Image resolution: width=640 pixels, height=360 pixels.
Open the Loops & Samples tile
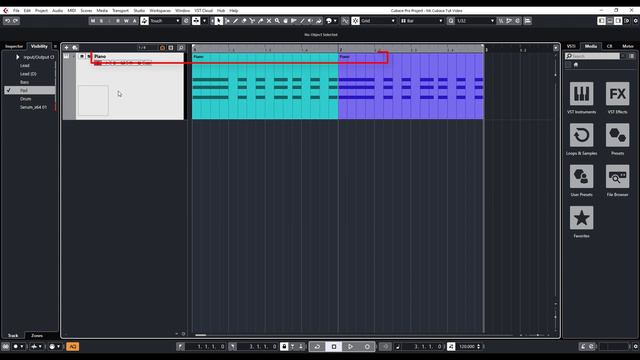click(581, 135)
